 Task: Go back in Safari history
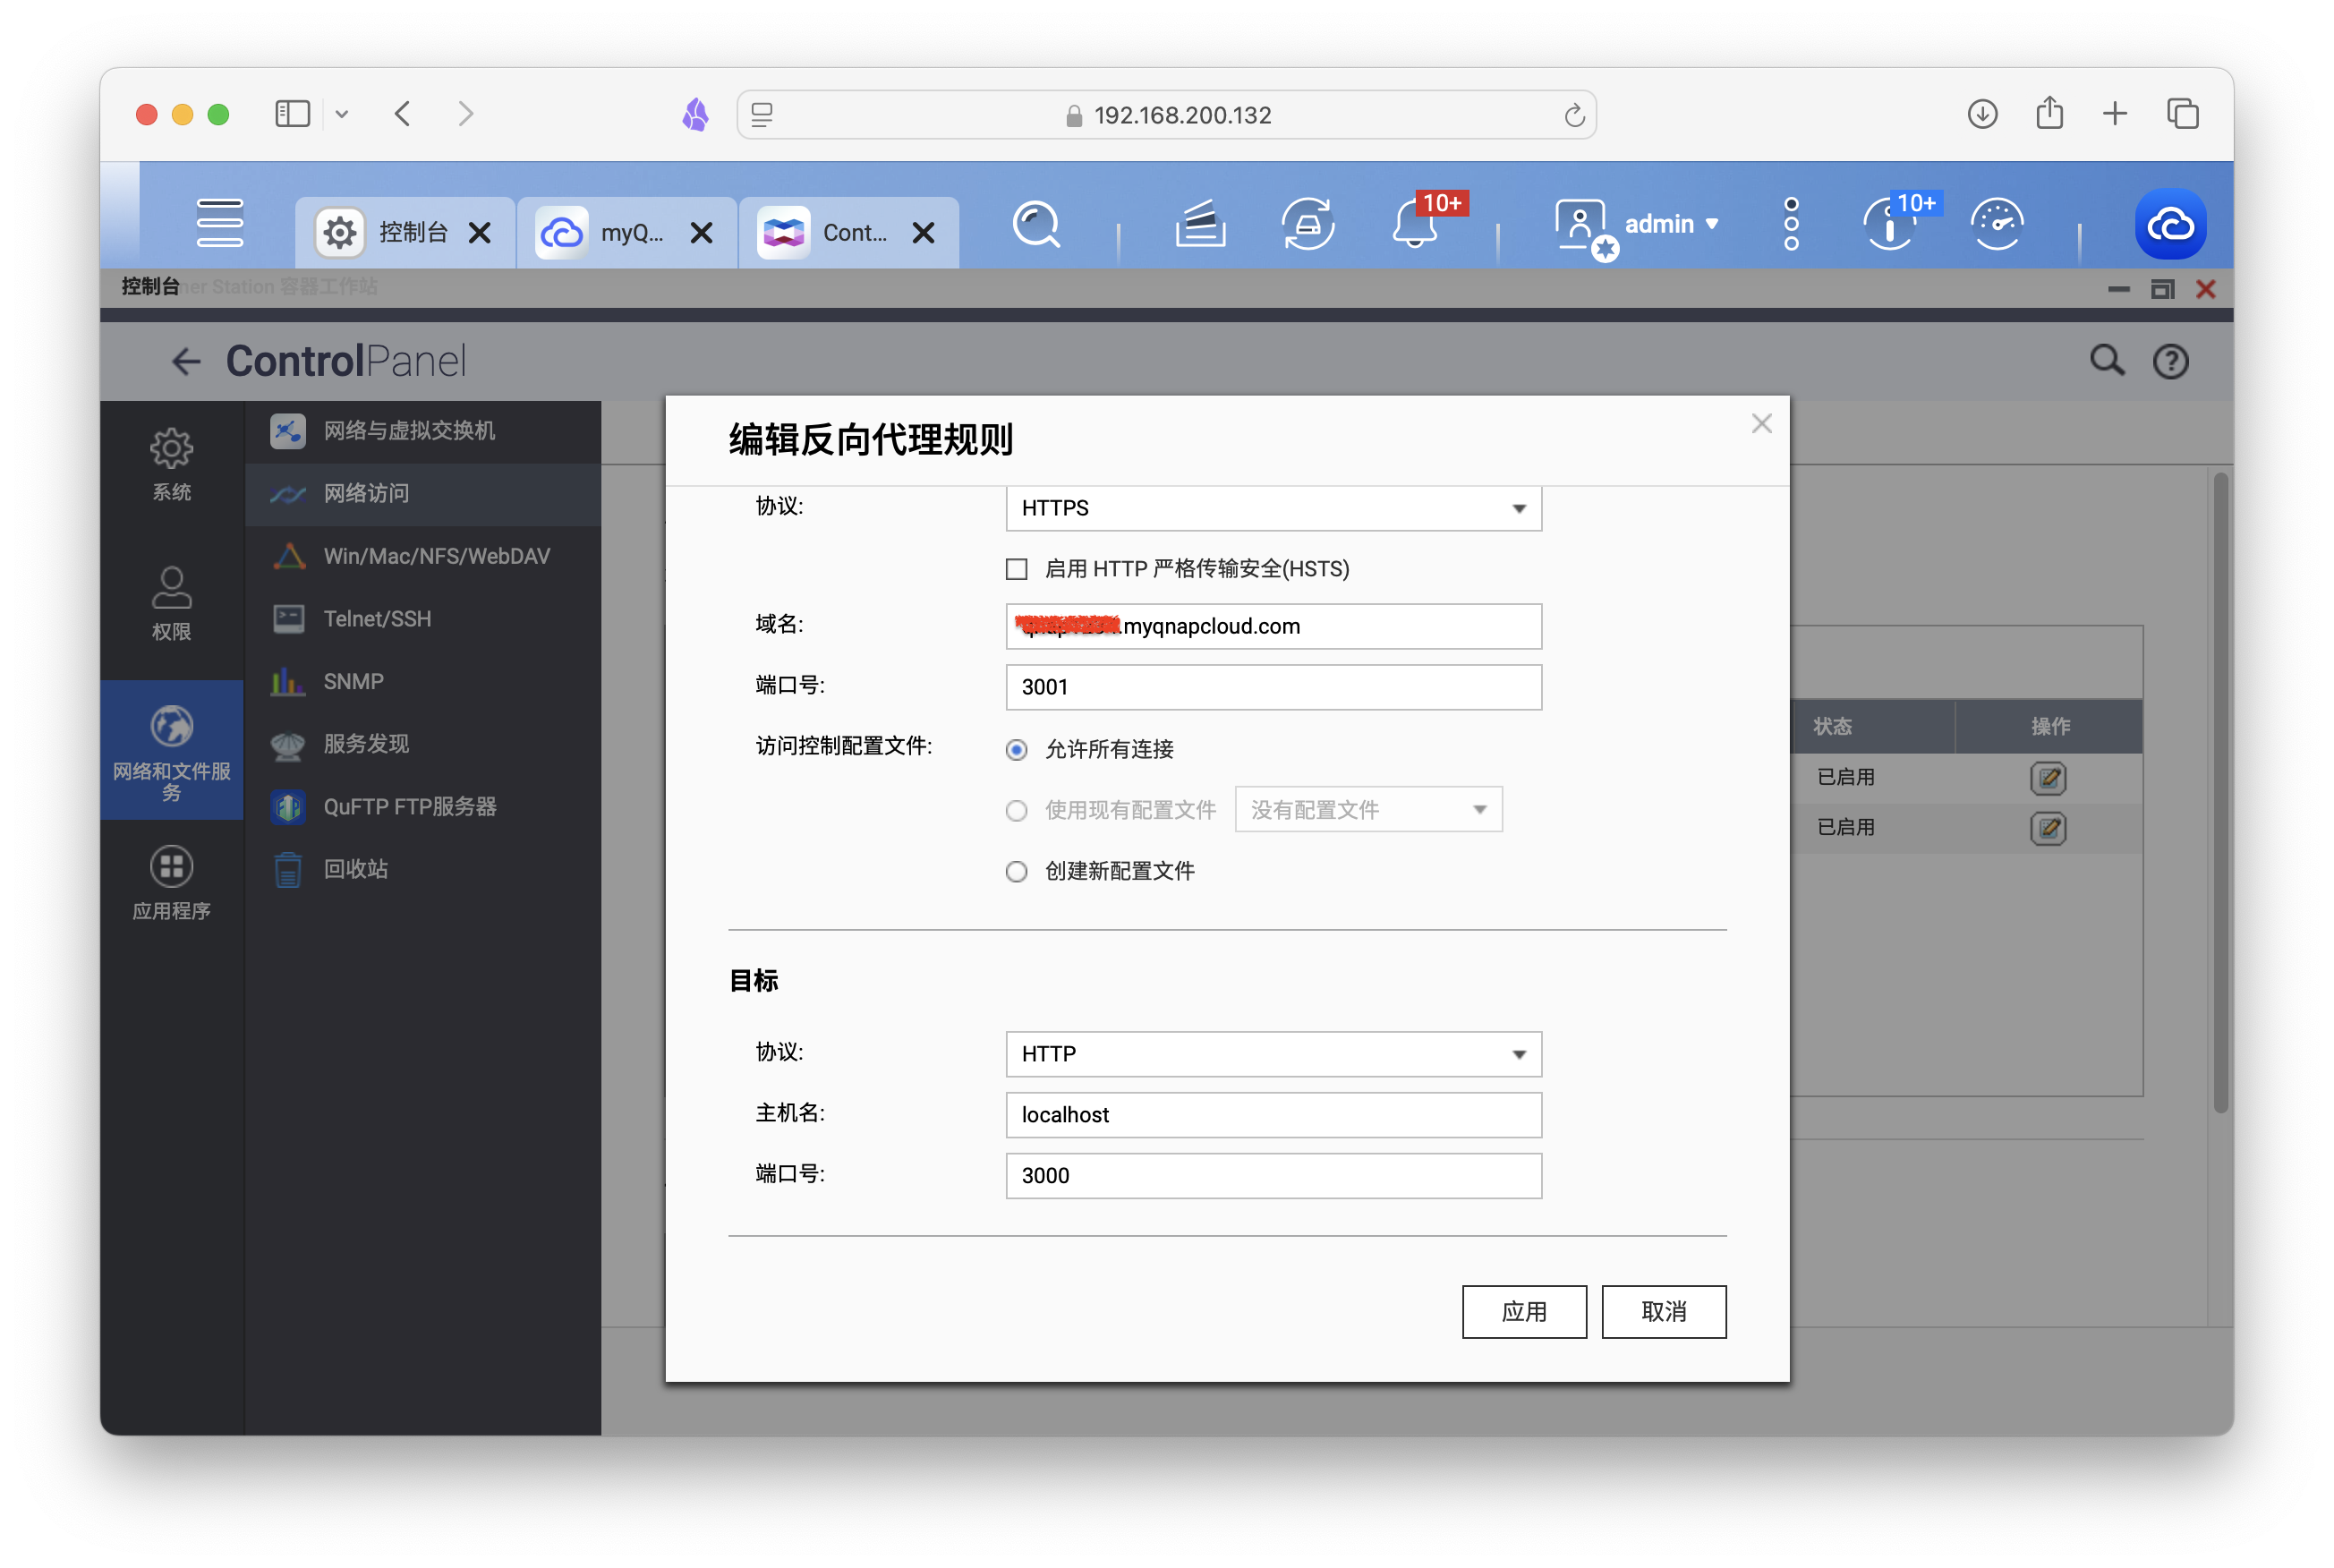(403, 114)
